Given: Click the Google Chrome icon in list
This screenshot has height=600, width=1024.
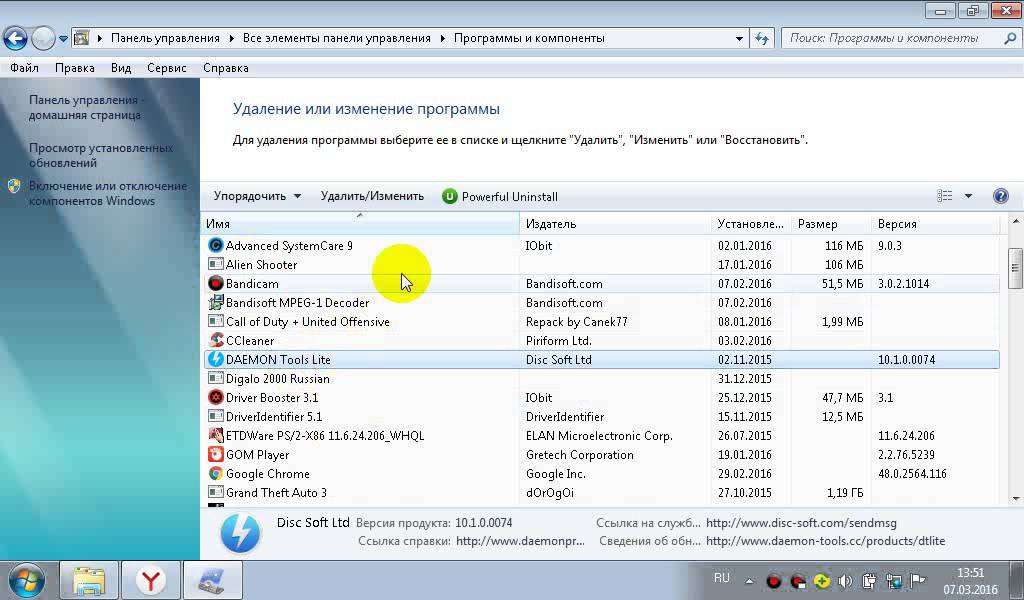Looking at the screenshot, I should 215,474.
